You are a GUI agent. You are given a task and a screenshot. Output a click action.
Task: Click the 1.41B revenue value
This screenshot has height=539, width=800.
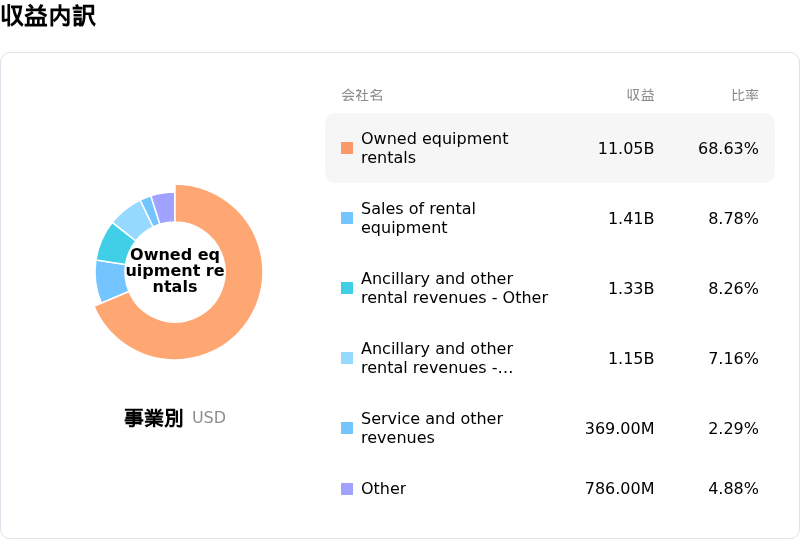coord(631,218)
